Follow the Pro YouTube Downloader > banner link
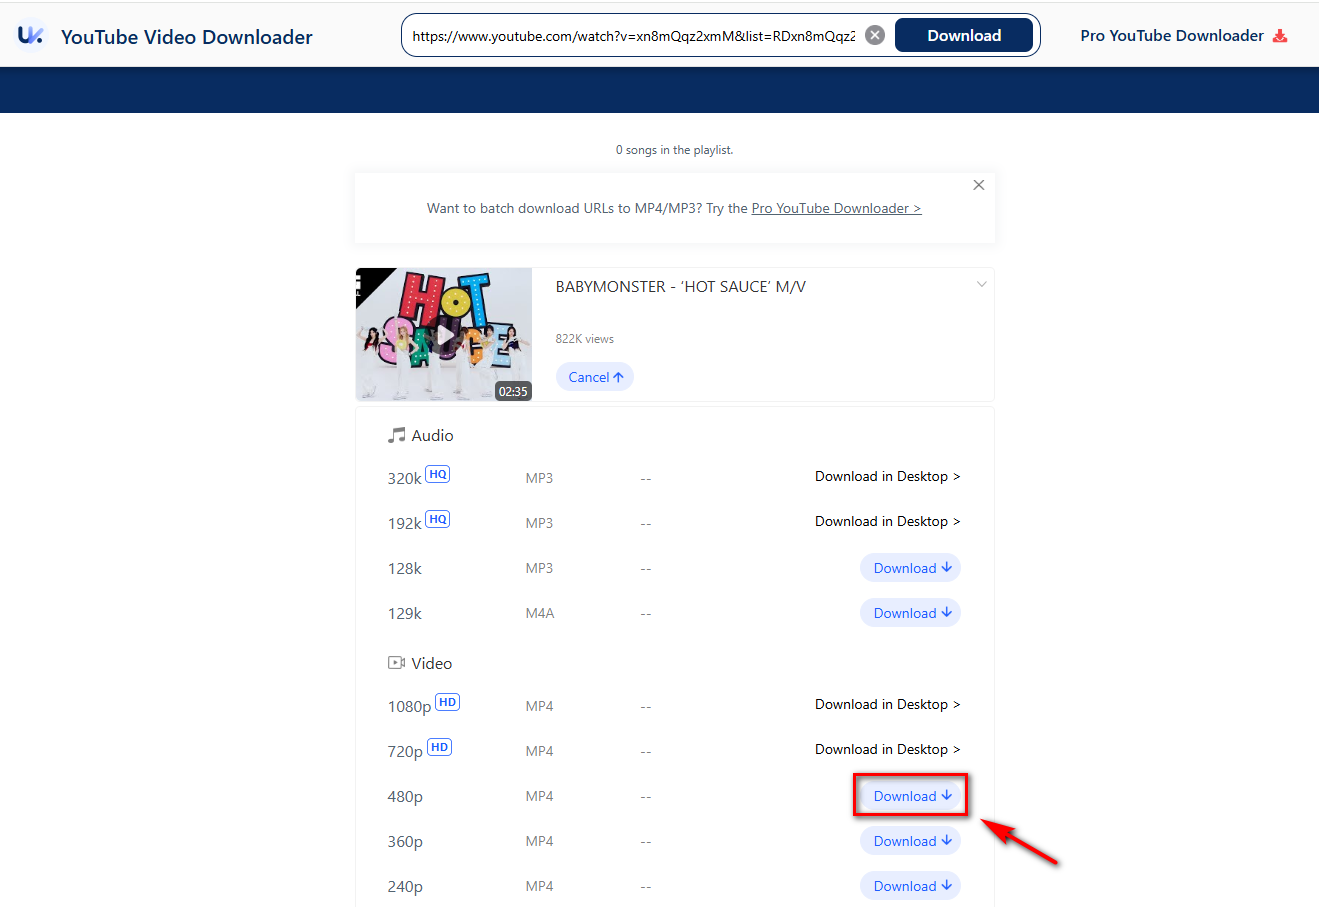This screenshot has height=907, width=1319. (x=836, y=208)
